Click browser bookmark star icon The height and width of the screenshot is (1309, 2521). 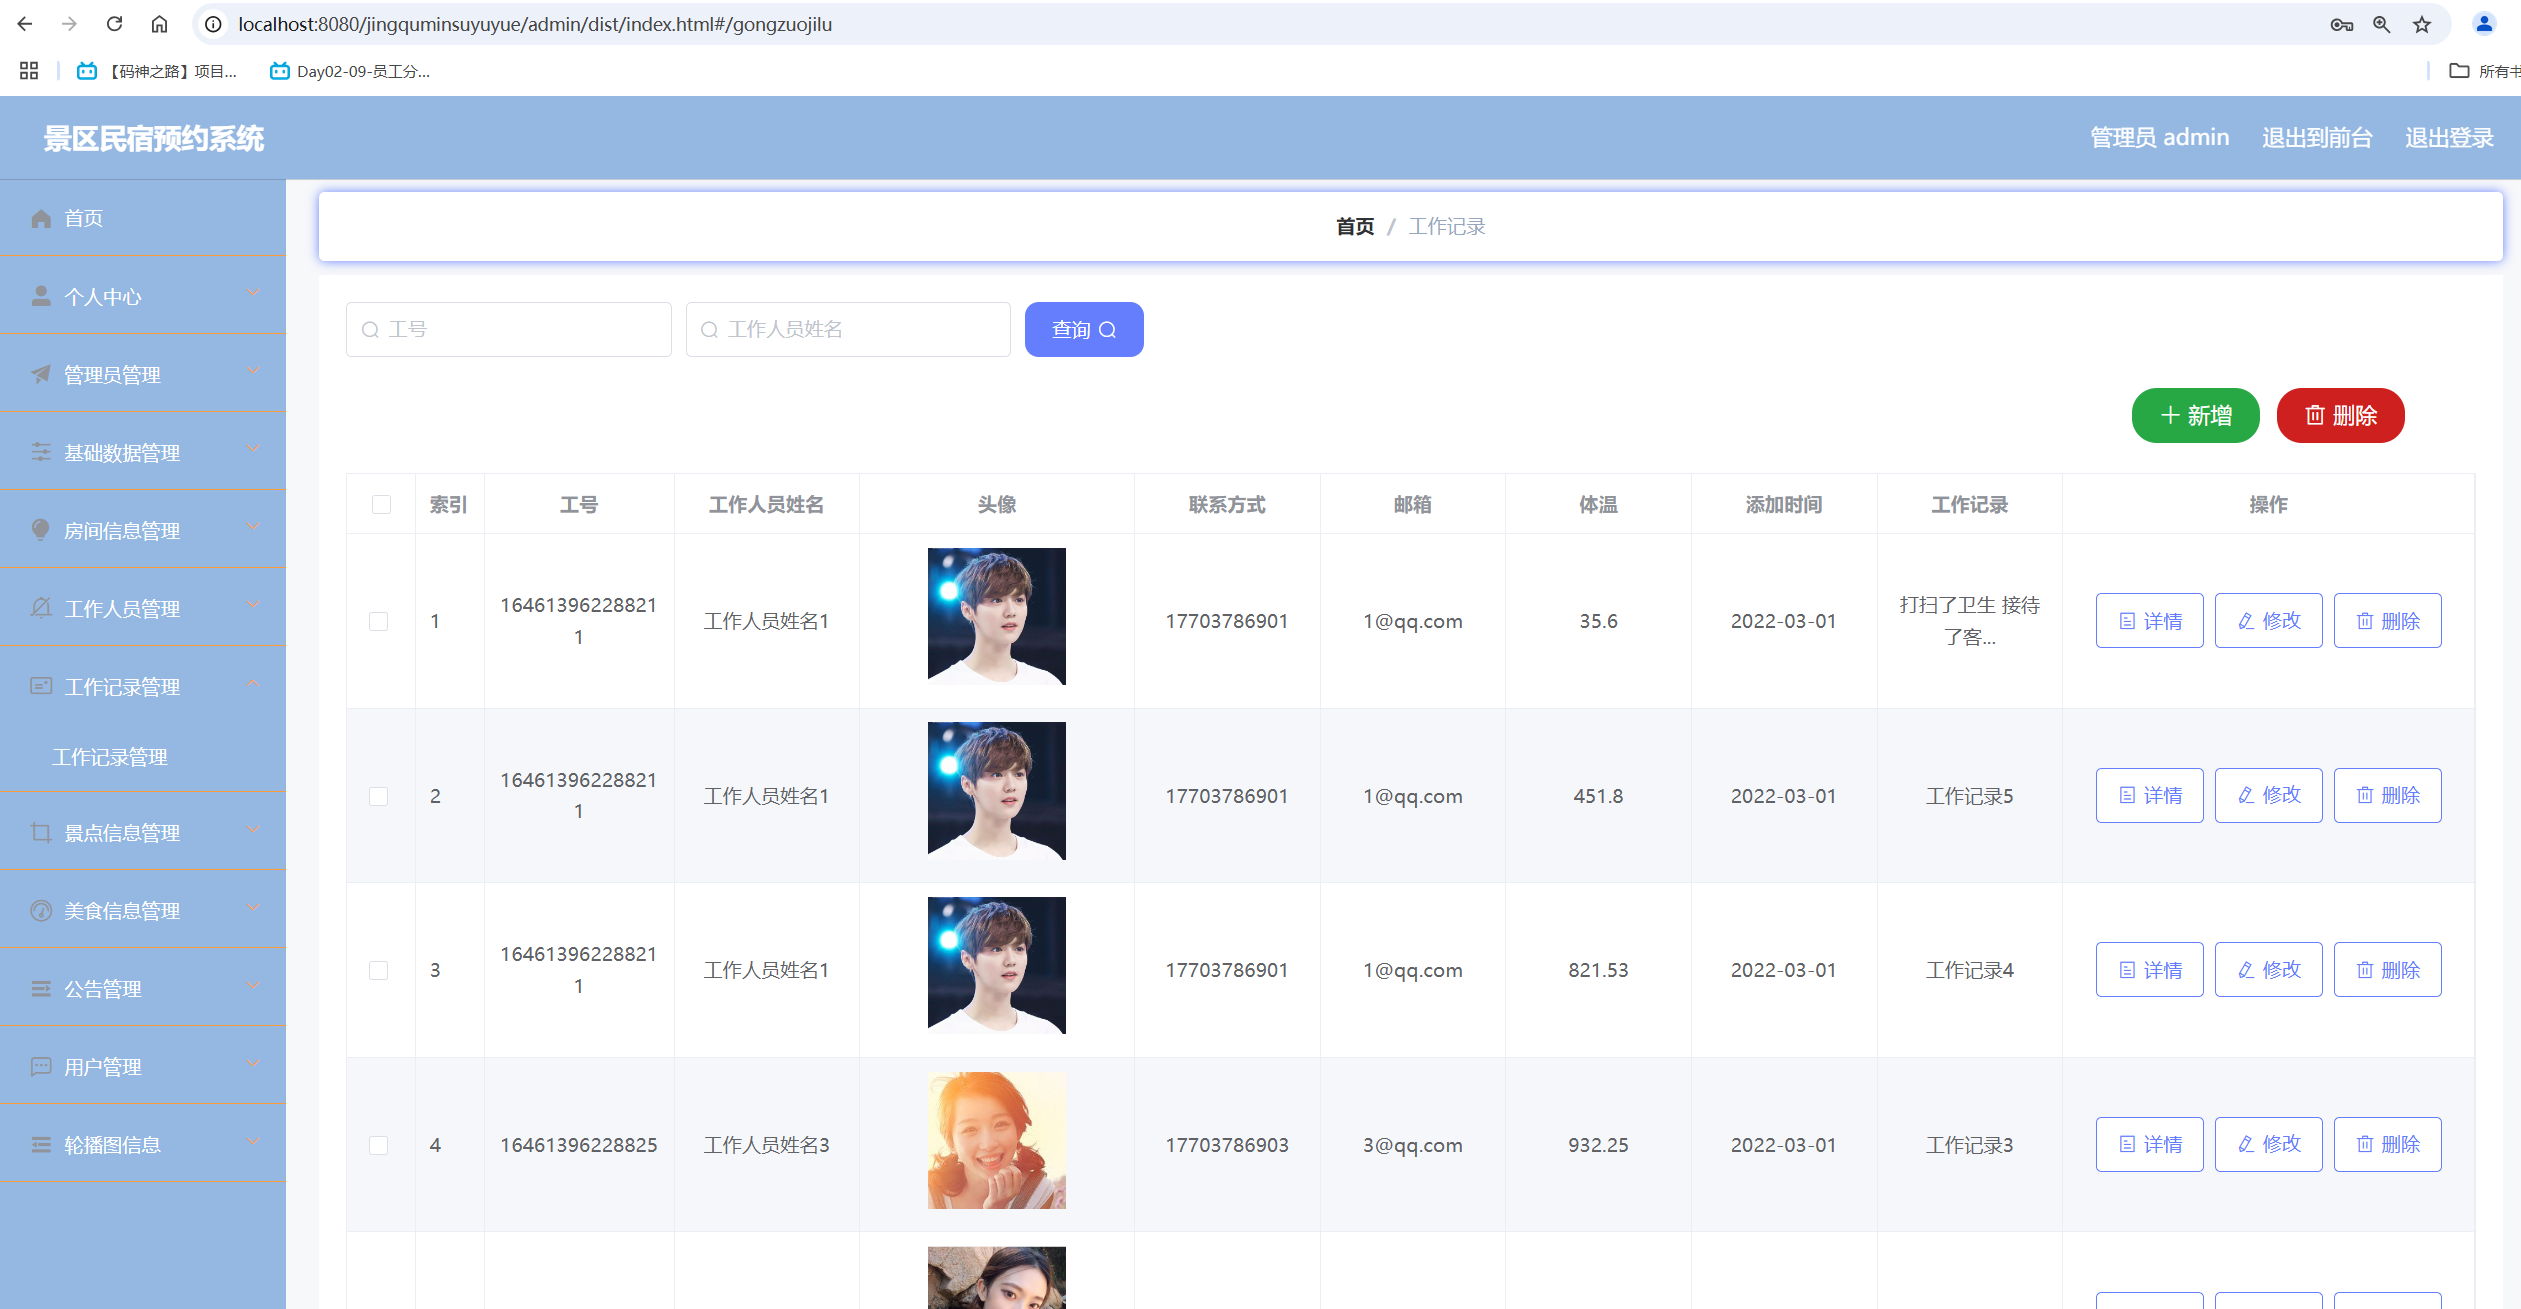(2422, 24)
